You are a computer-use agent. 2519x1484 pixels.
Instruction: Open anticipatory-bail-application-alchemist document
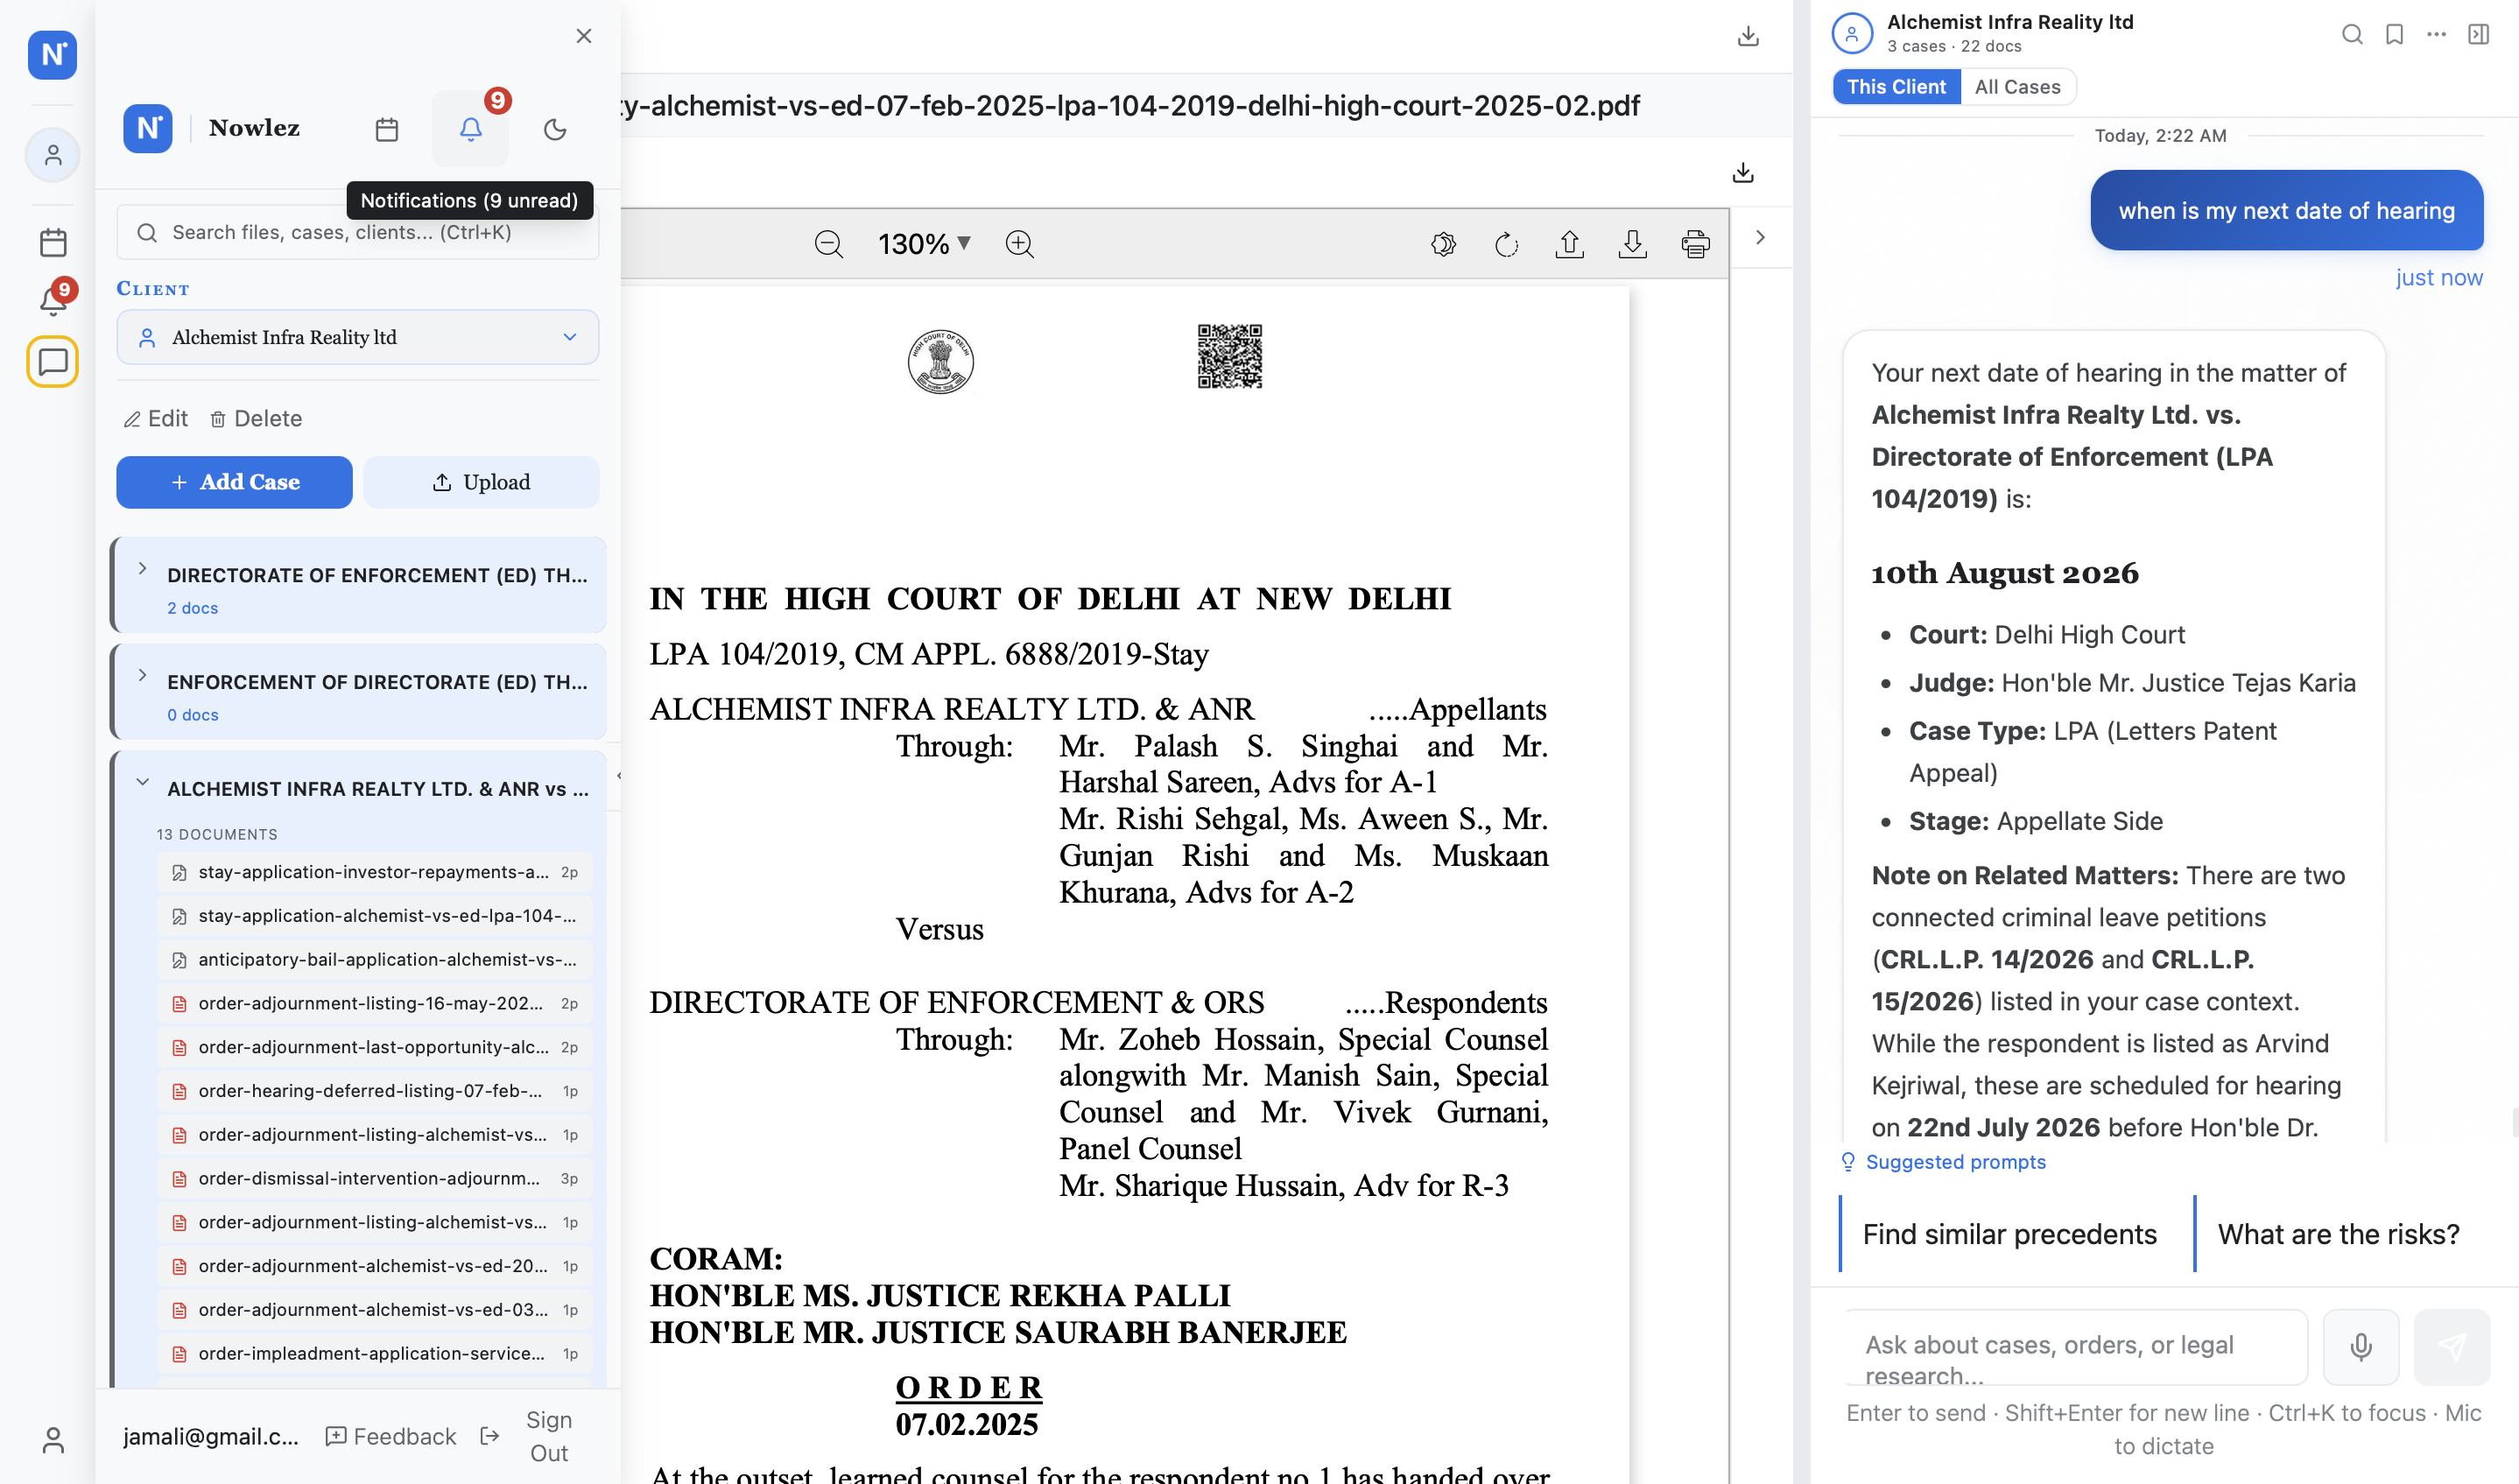374,960
